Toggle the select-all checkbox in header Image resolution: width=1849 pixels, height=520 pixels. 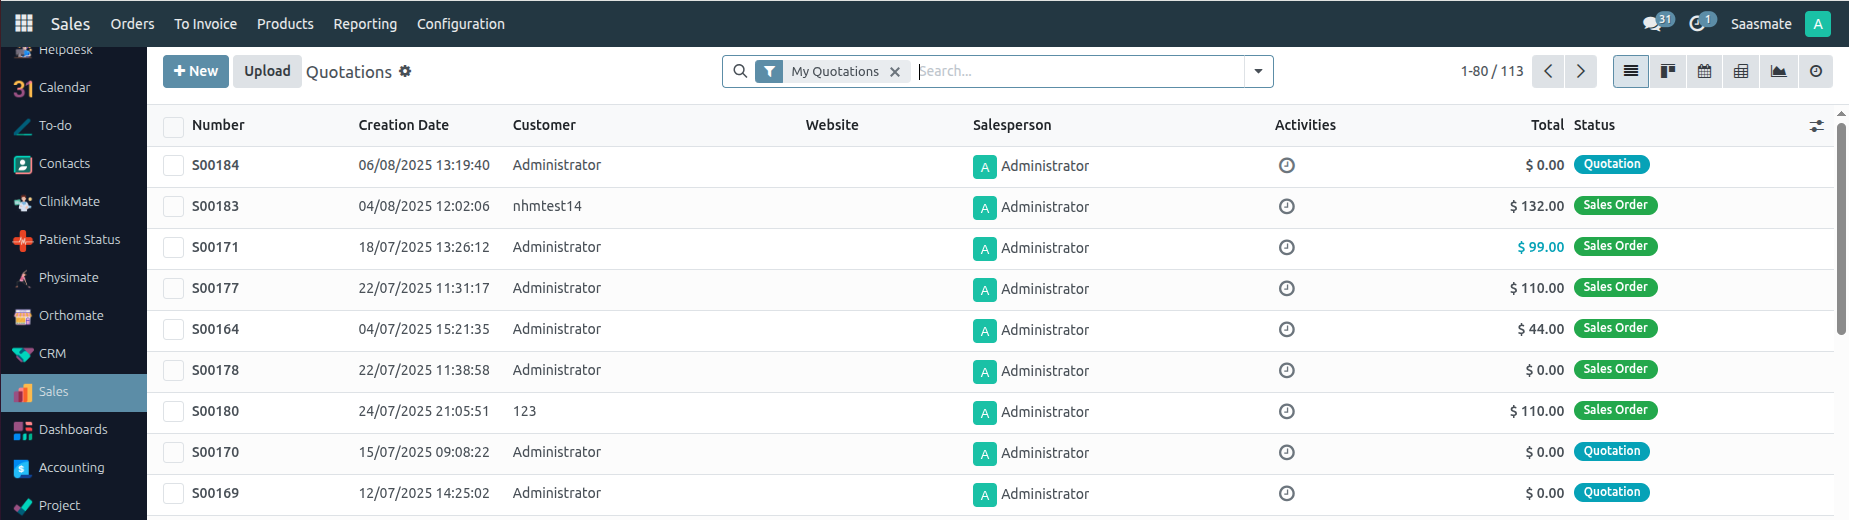pos(174,126)
